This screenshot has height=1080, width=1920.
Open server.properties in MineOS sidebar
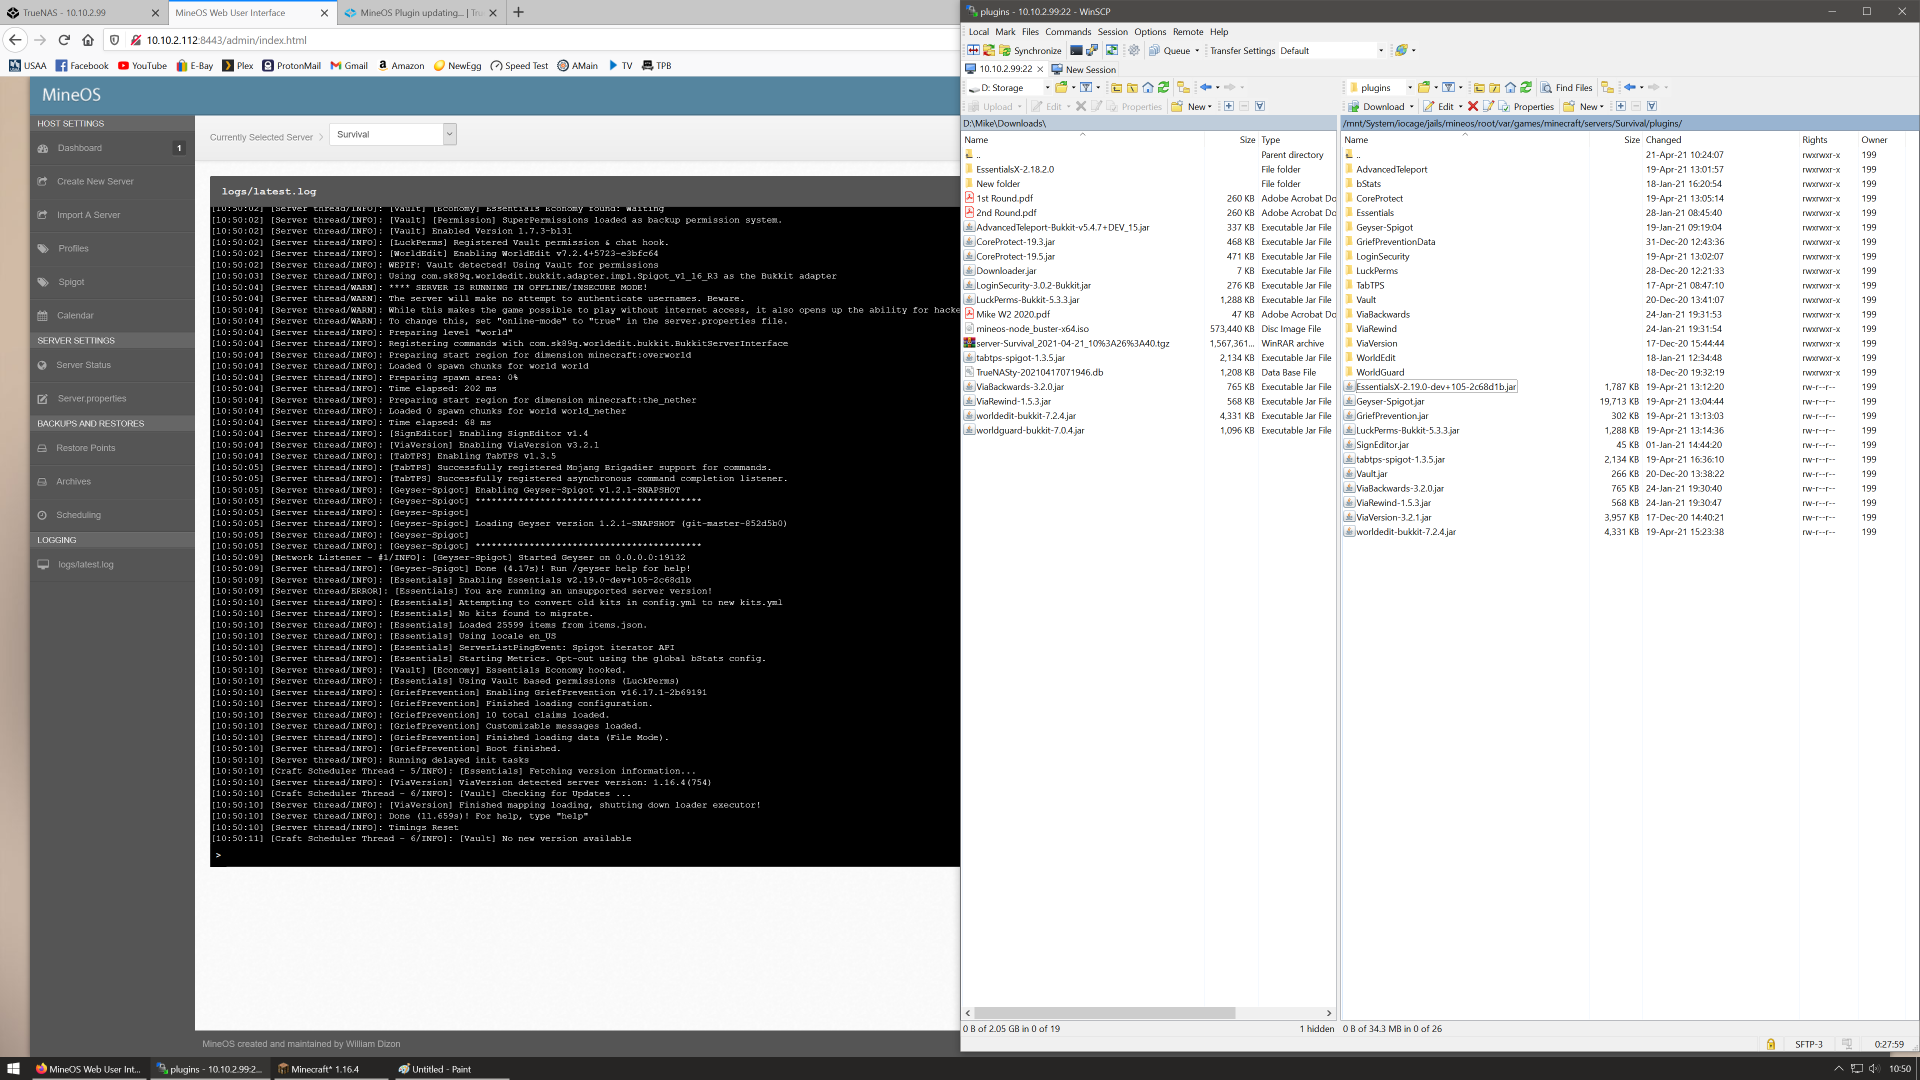(91, 399)
